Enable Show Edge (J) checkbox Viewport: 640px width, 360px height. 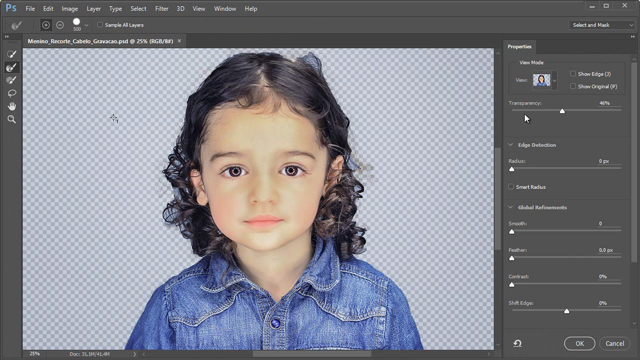click(x=573, y=74)
